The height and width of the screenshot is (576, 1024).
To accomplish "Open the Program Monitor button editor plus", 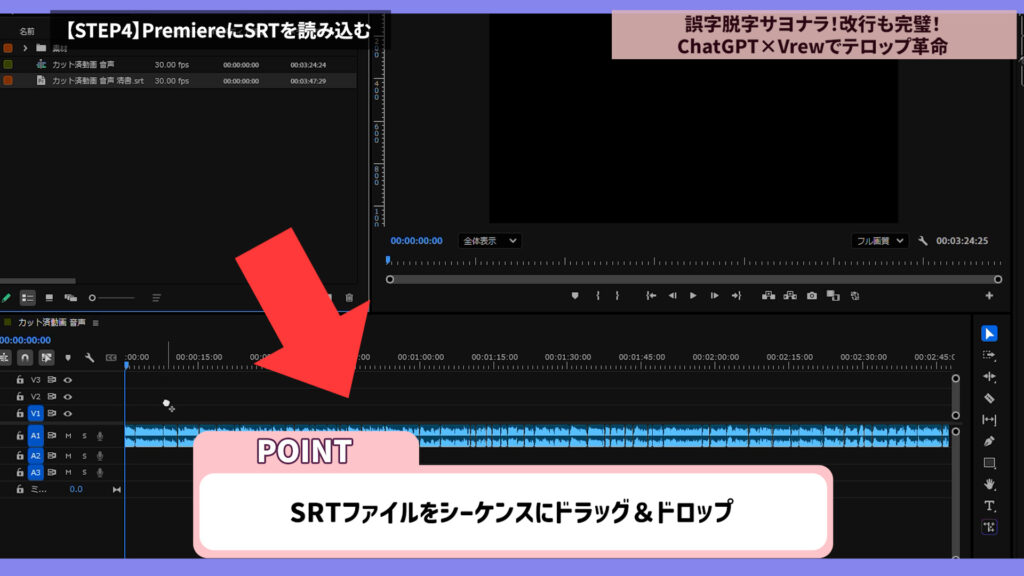I will click(989, 296).
